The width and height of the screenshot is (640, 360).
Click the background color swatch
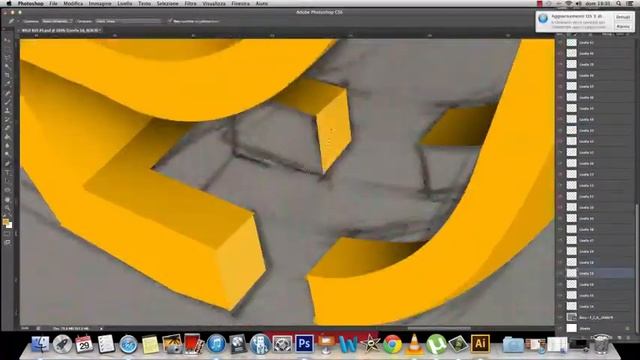tap(9, 225)
